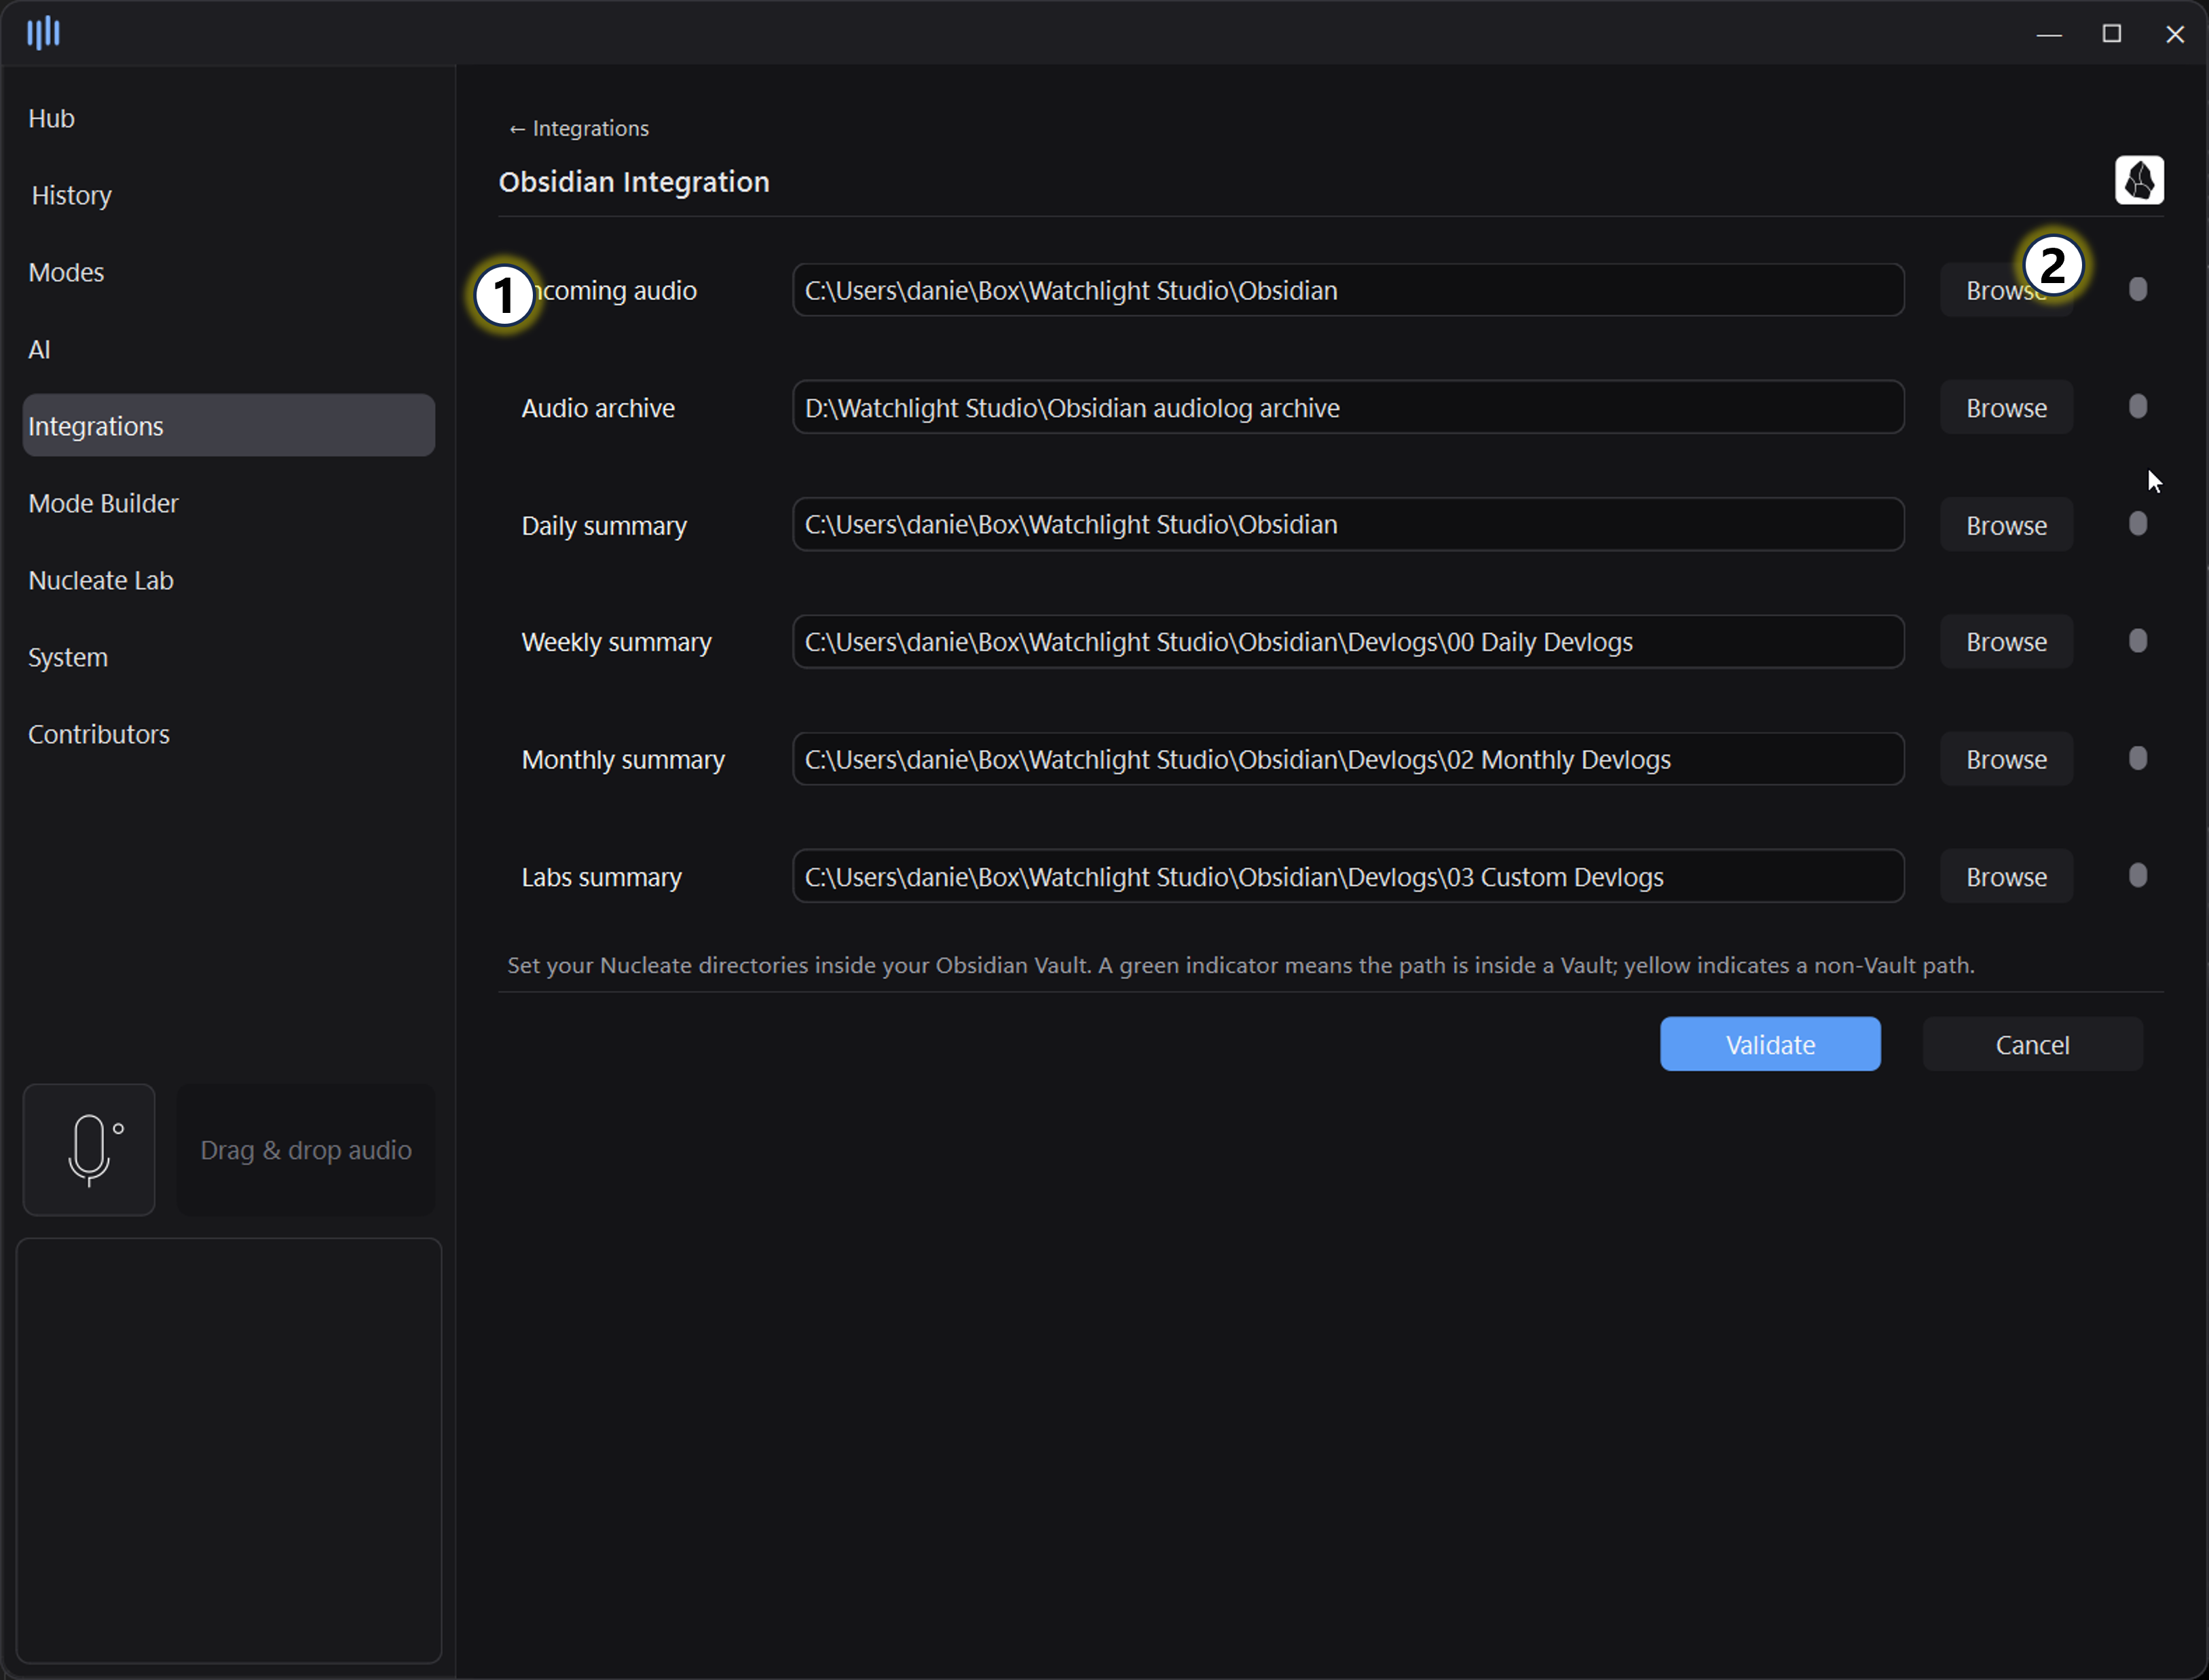Click the Drag & drop audio area
Screen dimensions: 2209x1680
tap(306, 1149)
